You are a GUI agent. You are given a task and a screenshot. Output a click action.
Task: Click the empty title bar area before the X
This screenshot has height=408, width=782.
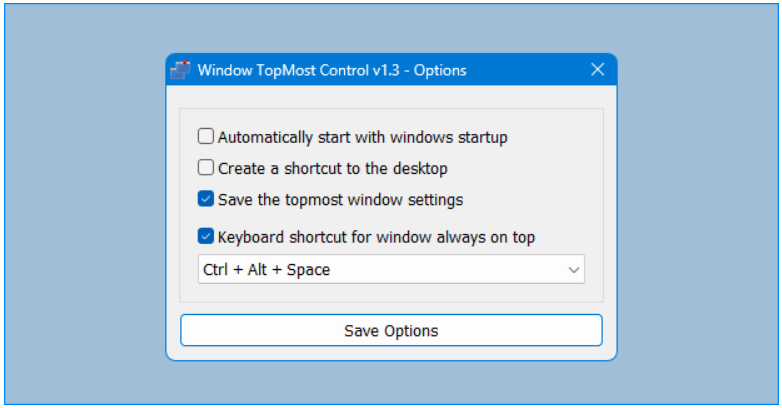coord(530,70)
